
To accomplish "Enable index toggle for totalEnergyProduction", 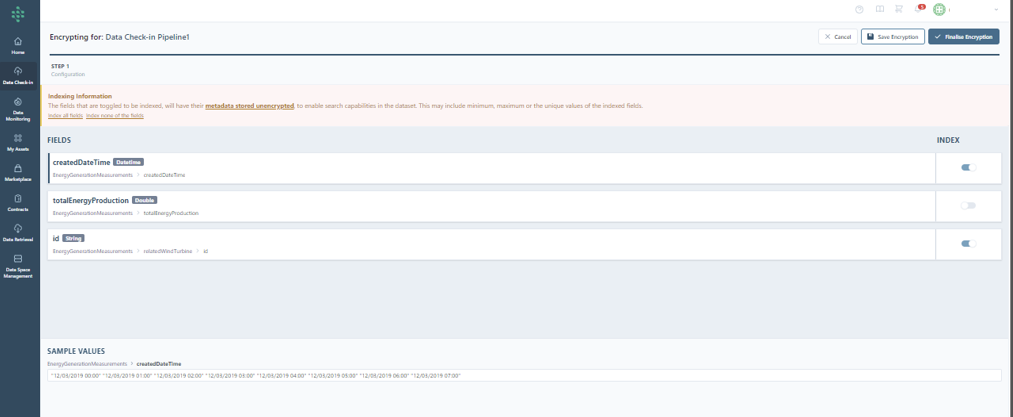I will coord(968,205).
